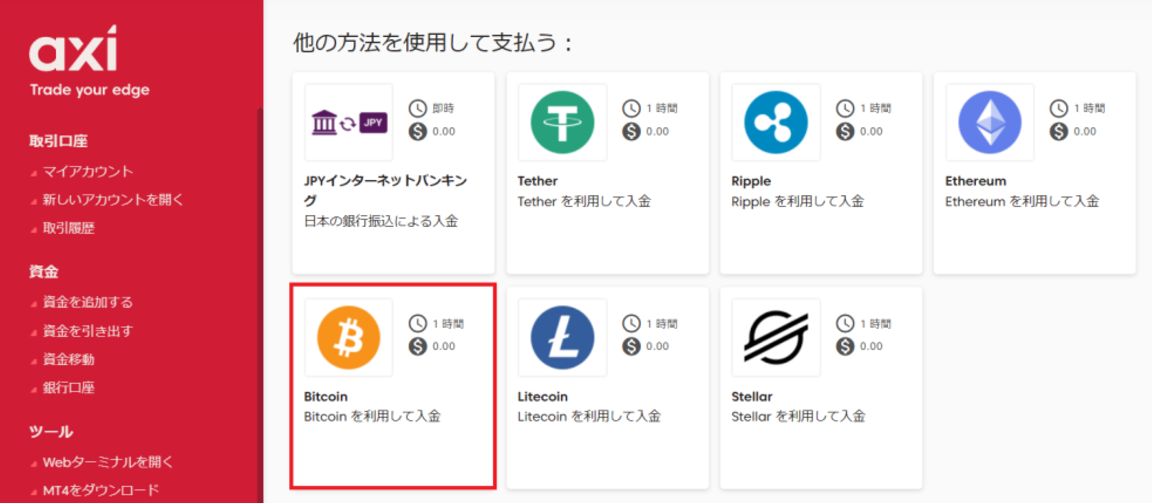
Task: Go to 取引履歴 in the sidebar
Action: pyautogui.click(x=68, y=228)
